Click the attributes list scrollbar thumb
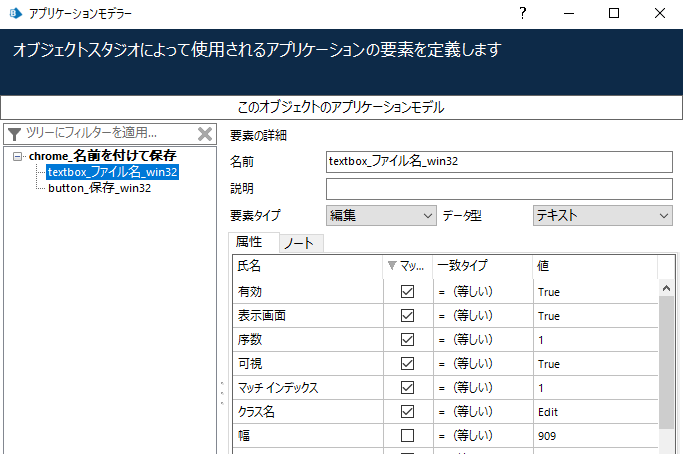This screenshot has width=683, height=454. pos(666,363)
